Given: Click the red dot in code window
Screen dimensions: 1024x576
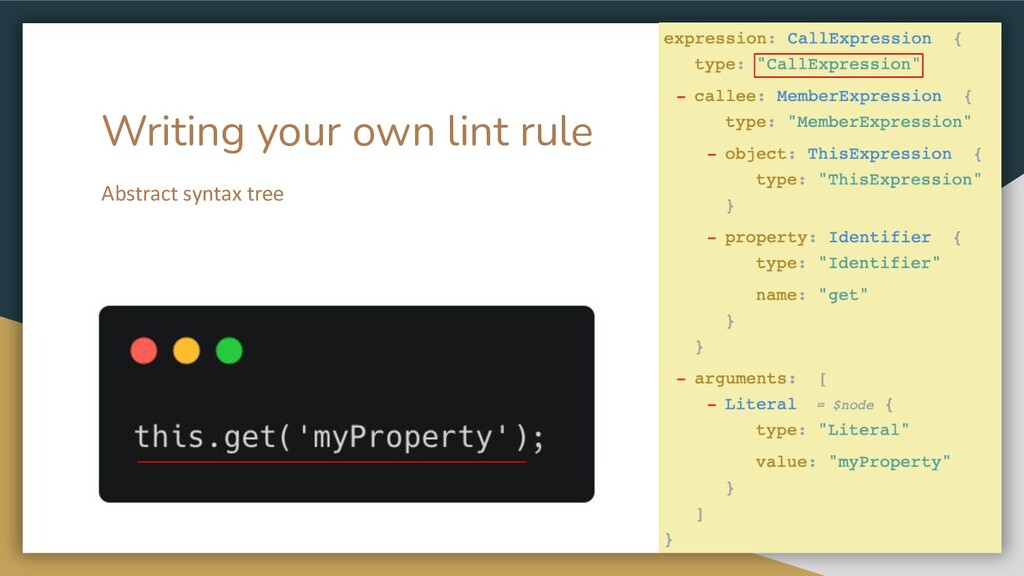Looking at the screenshot, I should 144,351.
